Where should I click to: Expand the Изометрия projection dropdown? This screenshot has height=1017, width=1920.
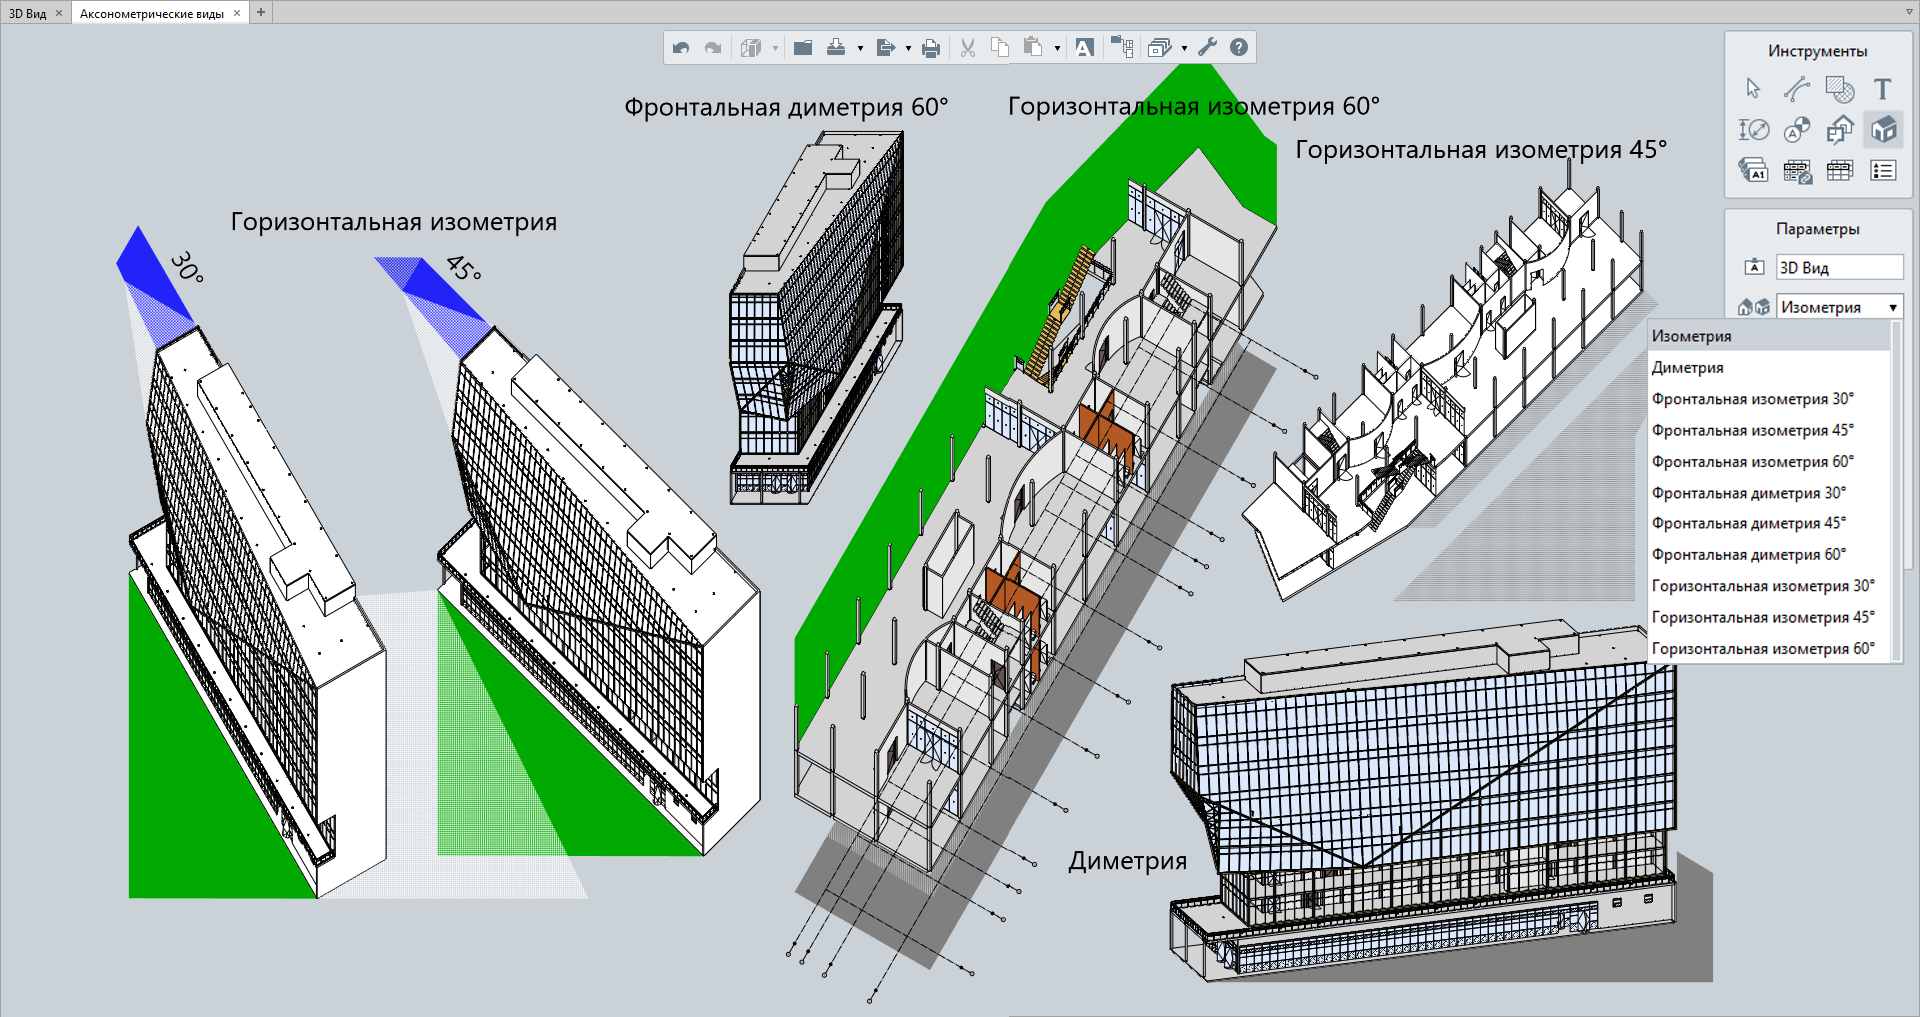click(1892, 308)
